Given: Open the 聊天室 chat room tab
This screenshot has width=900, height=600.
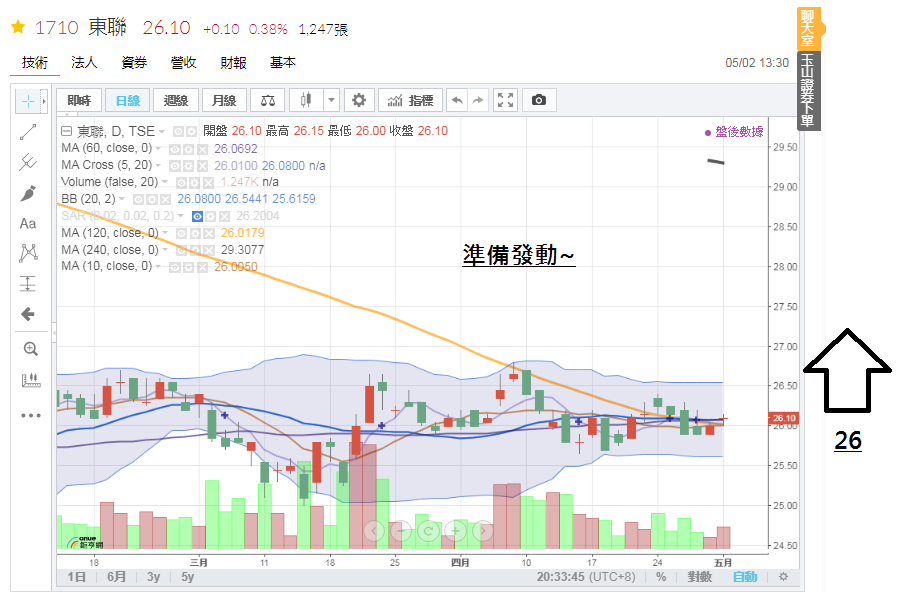Looking at the screenshot, I should [x=808, y=28].
